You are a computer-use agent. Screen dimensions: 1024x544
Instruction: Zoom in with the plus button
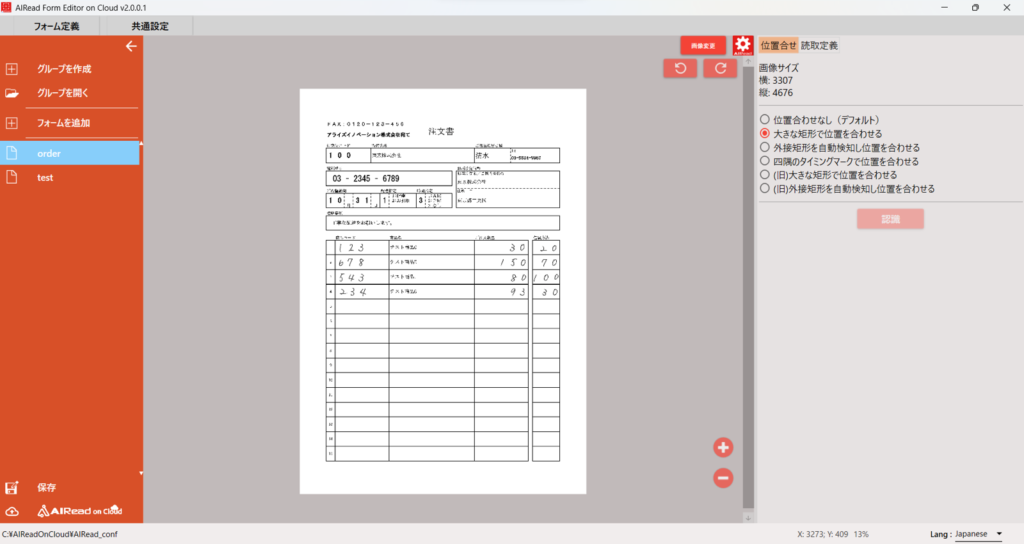[724, 447]
